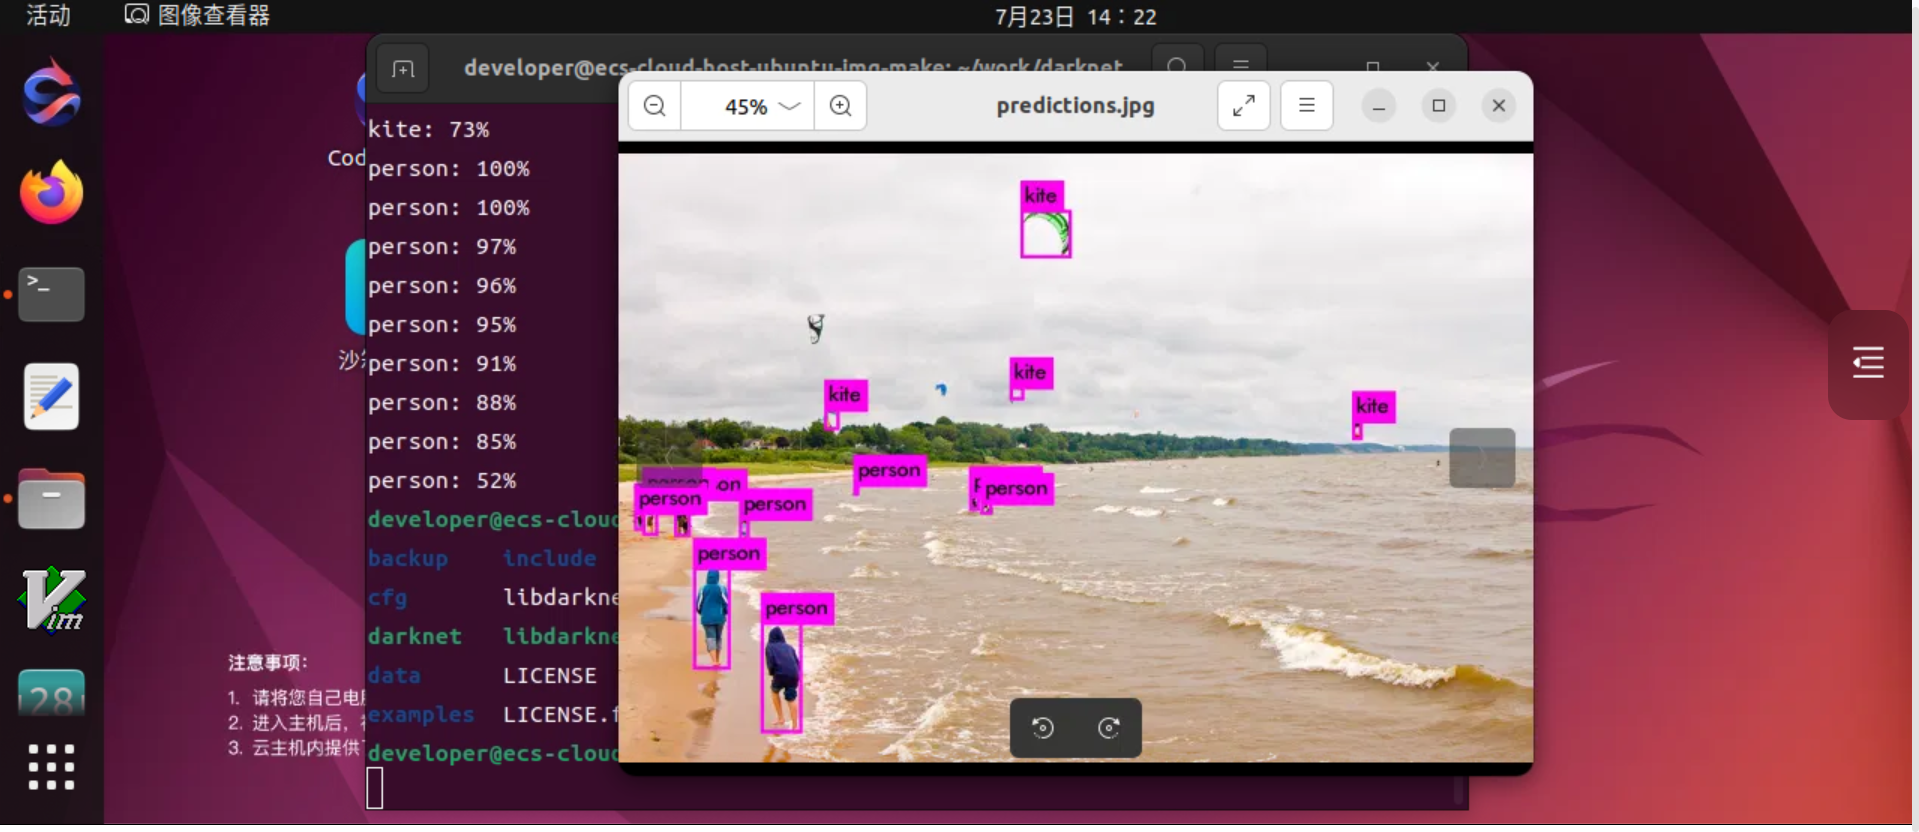1919x832 pixels.
Task: Open Firefox from the dock
Action: click(51, 193)
